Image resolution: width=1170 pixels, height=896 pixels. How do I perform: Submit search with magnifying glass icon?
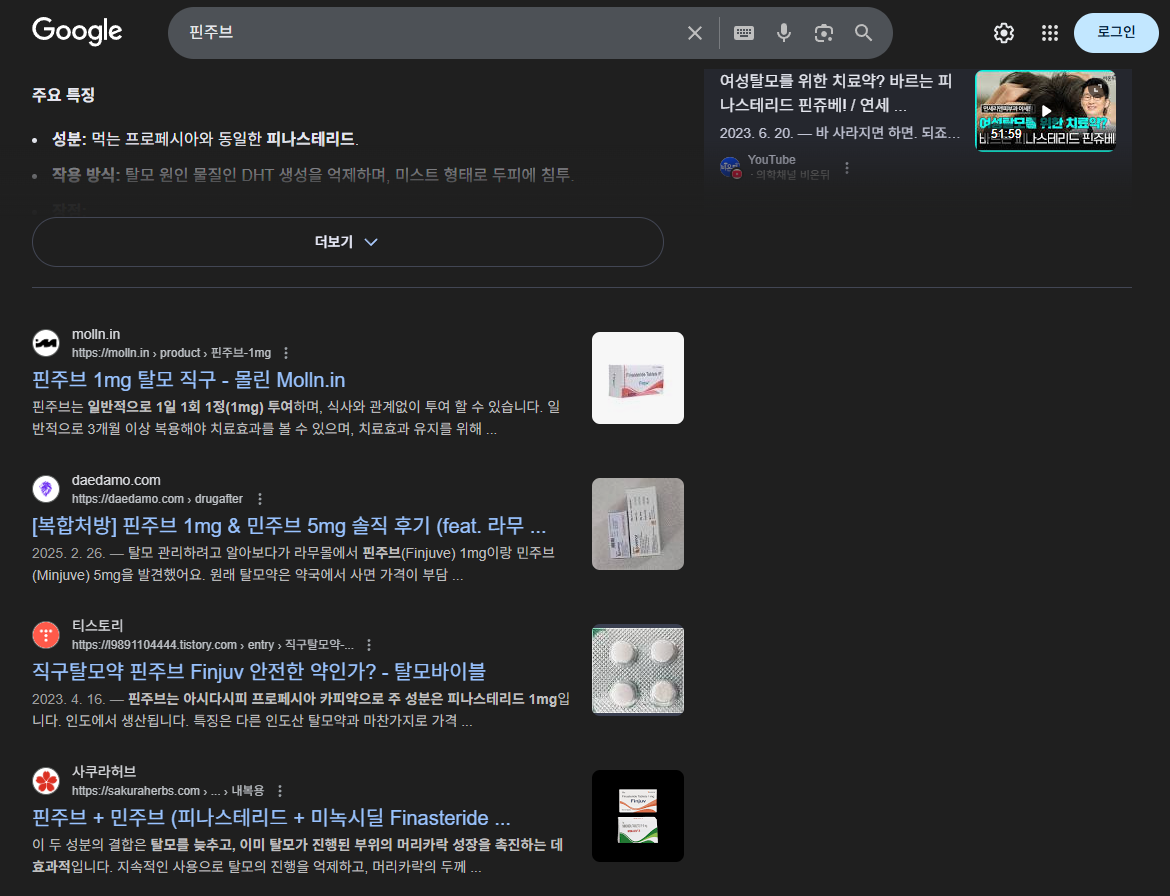point(863,33)
